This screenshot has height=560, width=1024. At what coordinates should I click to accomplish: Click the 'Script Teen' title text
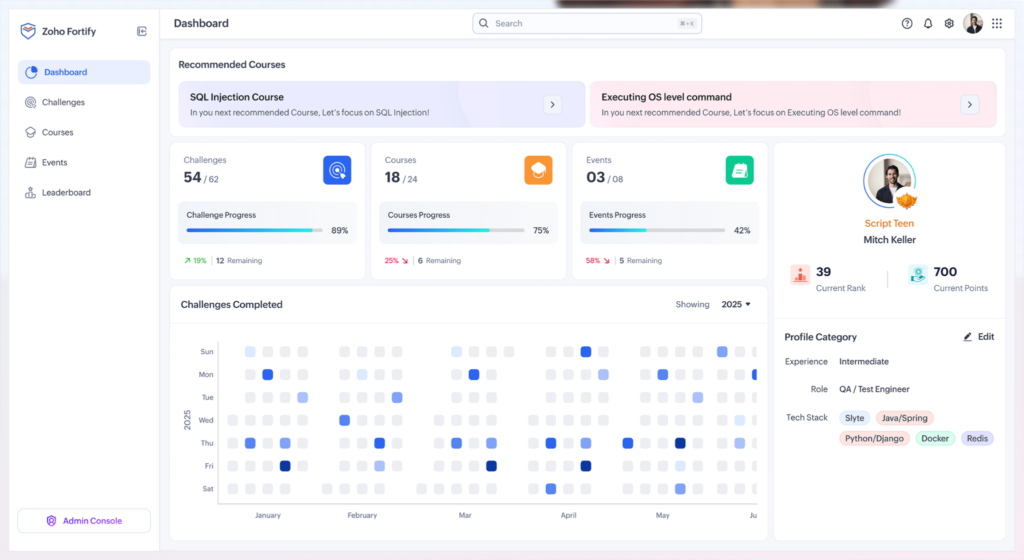tap(889, 223)
